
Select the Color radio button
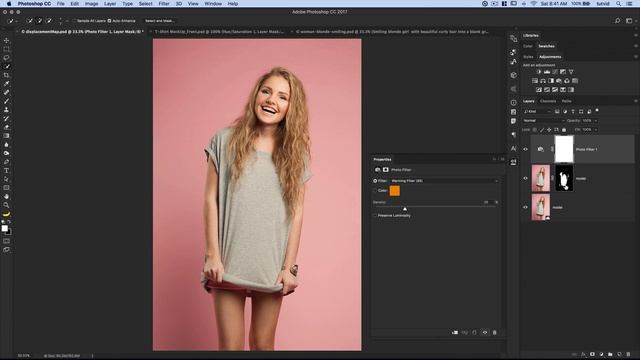pos(375,191)
